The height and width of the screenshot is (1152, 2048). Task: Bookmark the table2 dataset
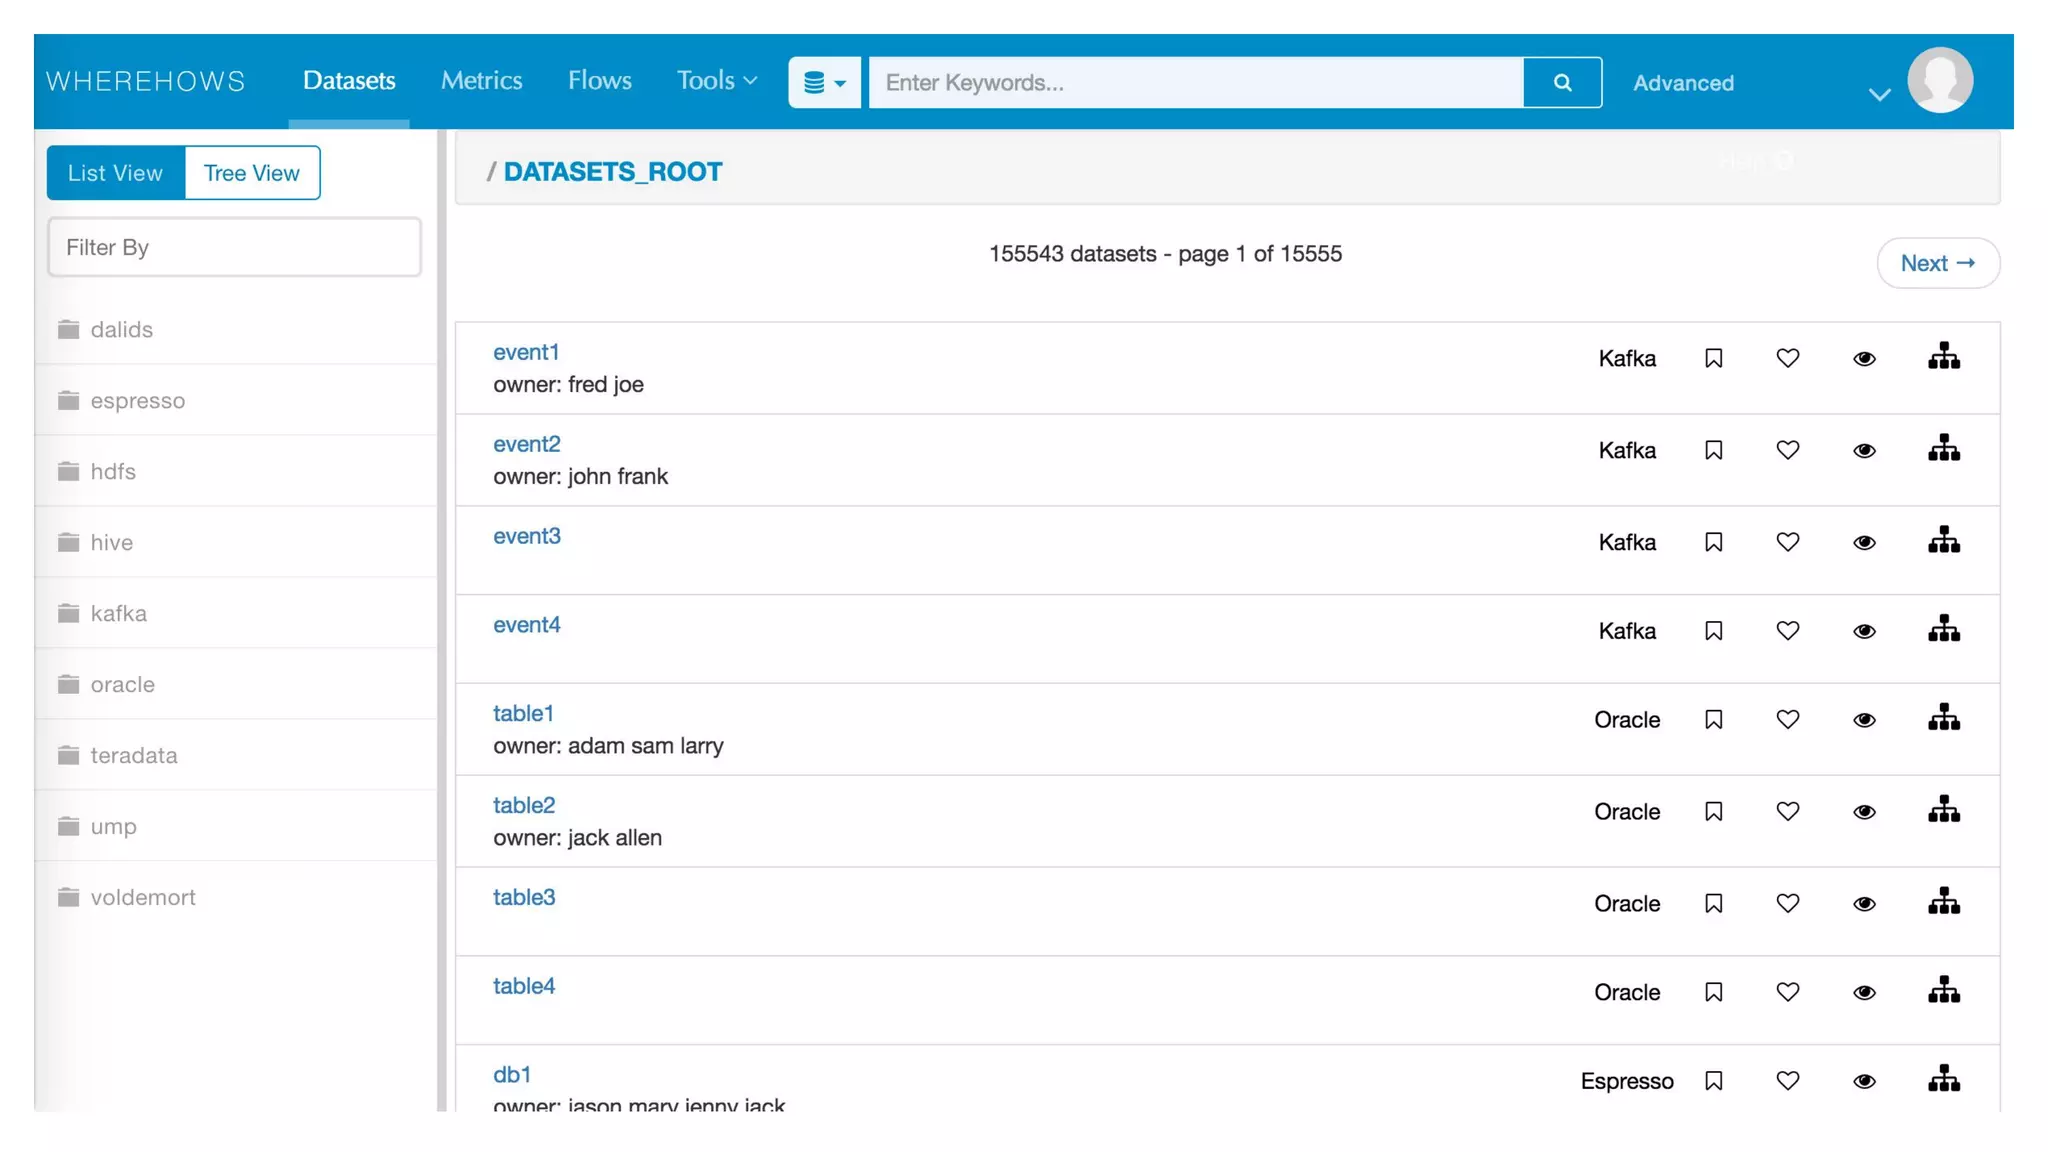click(1713, 811)
